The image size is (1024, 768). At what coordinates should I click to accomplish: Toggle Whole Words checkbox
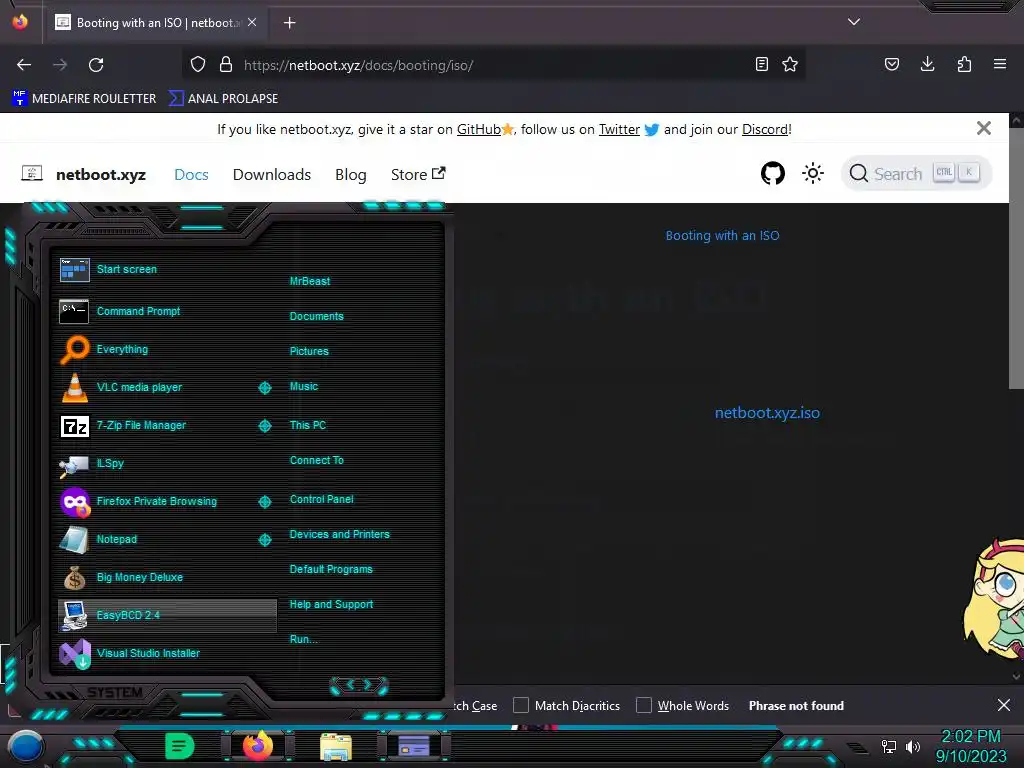click(644, 705)
